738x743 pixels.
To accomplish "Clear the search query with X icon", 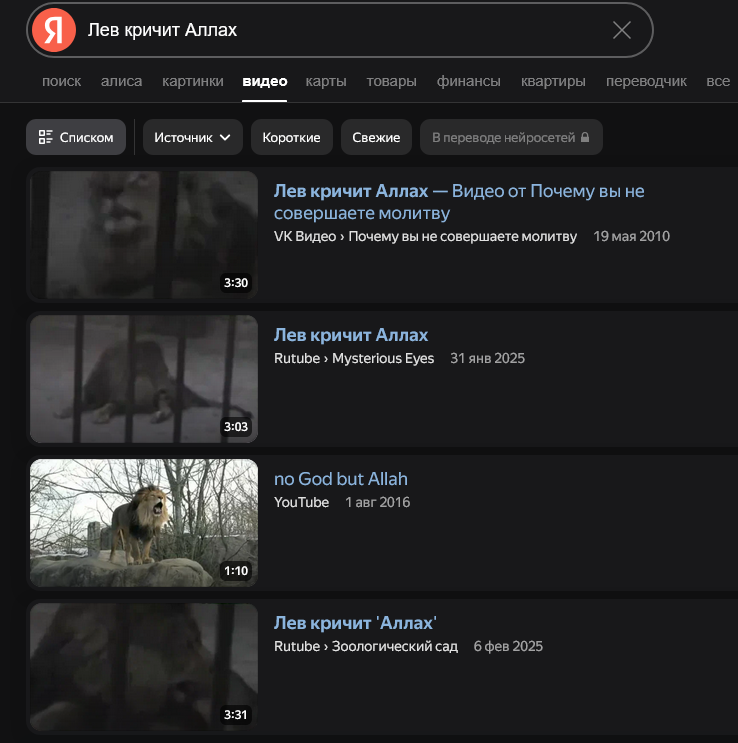I will [621, 30].
